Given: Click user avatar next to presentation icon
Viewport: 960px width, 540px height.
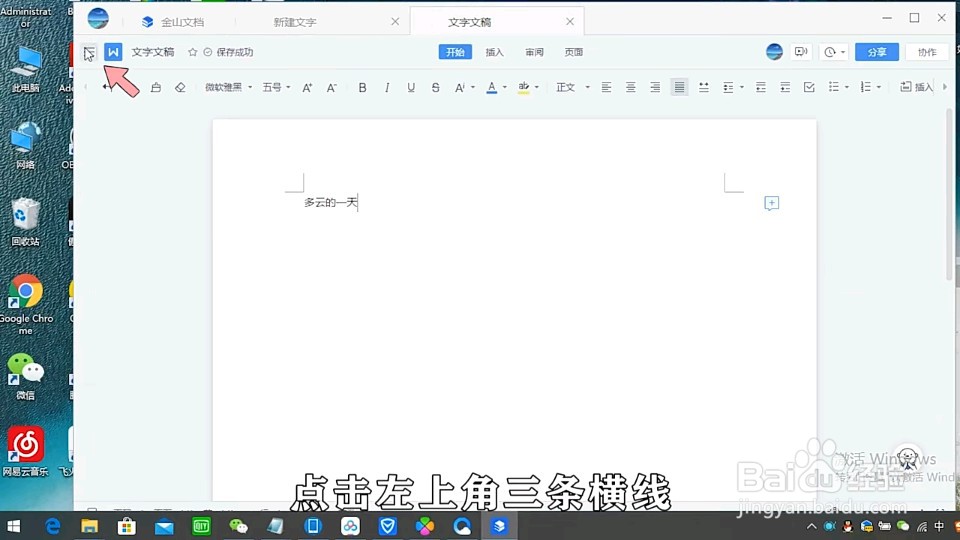Looking at the screenshot, I should tap(774, 52).
